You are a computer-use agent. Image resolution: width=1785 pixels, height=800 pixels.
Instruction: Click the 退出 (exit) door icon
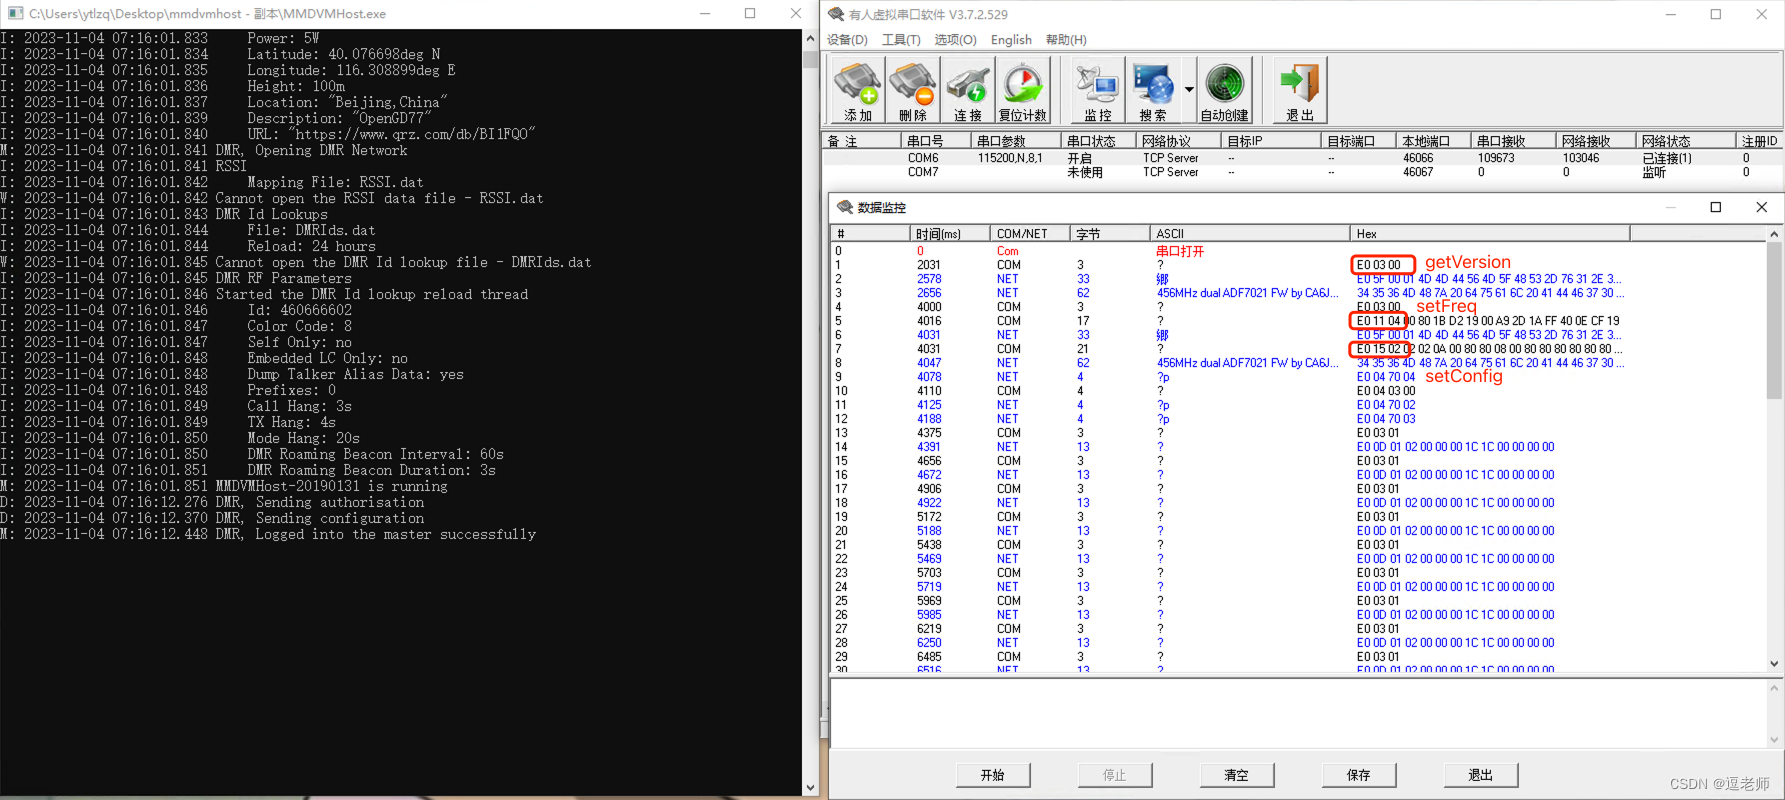[1300, 90]
